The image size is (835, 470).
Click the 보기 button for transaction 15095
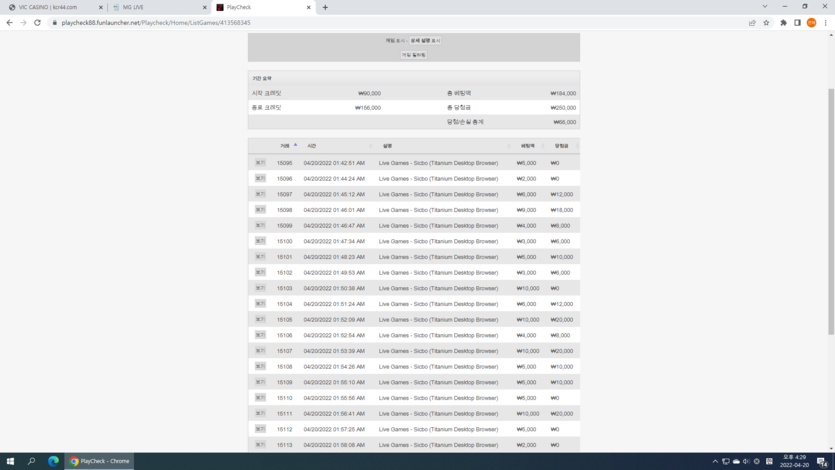260,163
